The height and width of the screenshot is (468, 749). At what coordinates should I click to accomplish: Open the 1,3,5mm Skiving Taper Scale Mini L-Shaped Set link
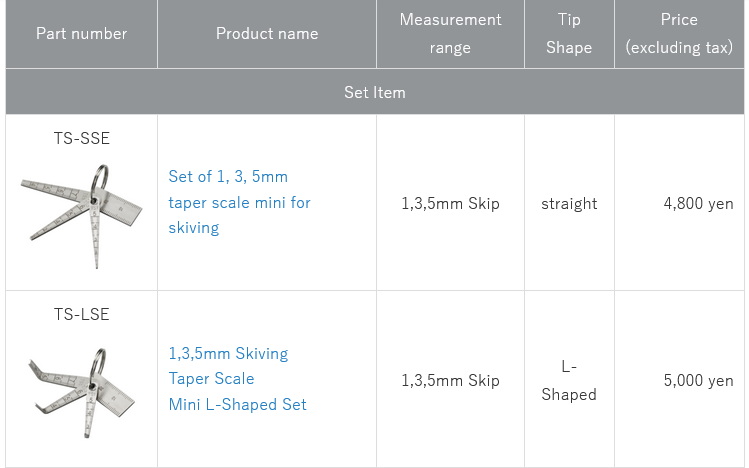238,379
